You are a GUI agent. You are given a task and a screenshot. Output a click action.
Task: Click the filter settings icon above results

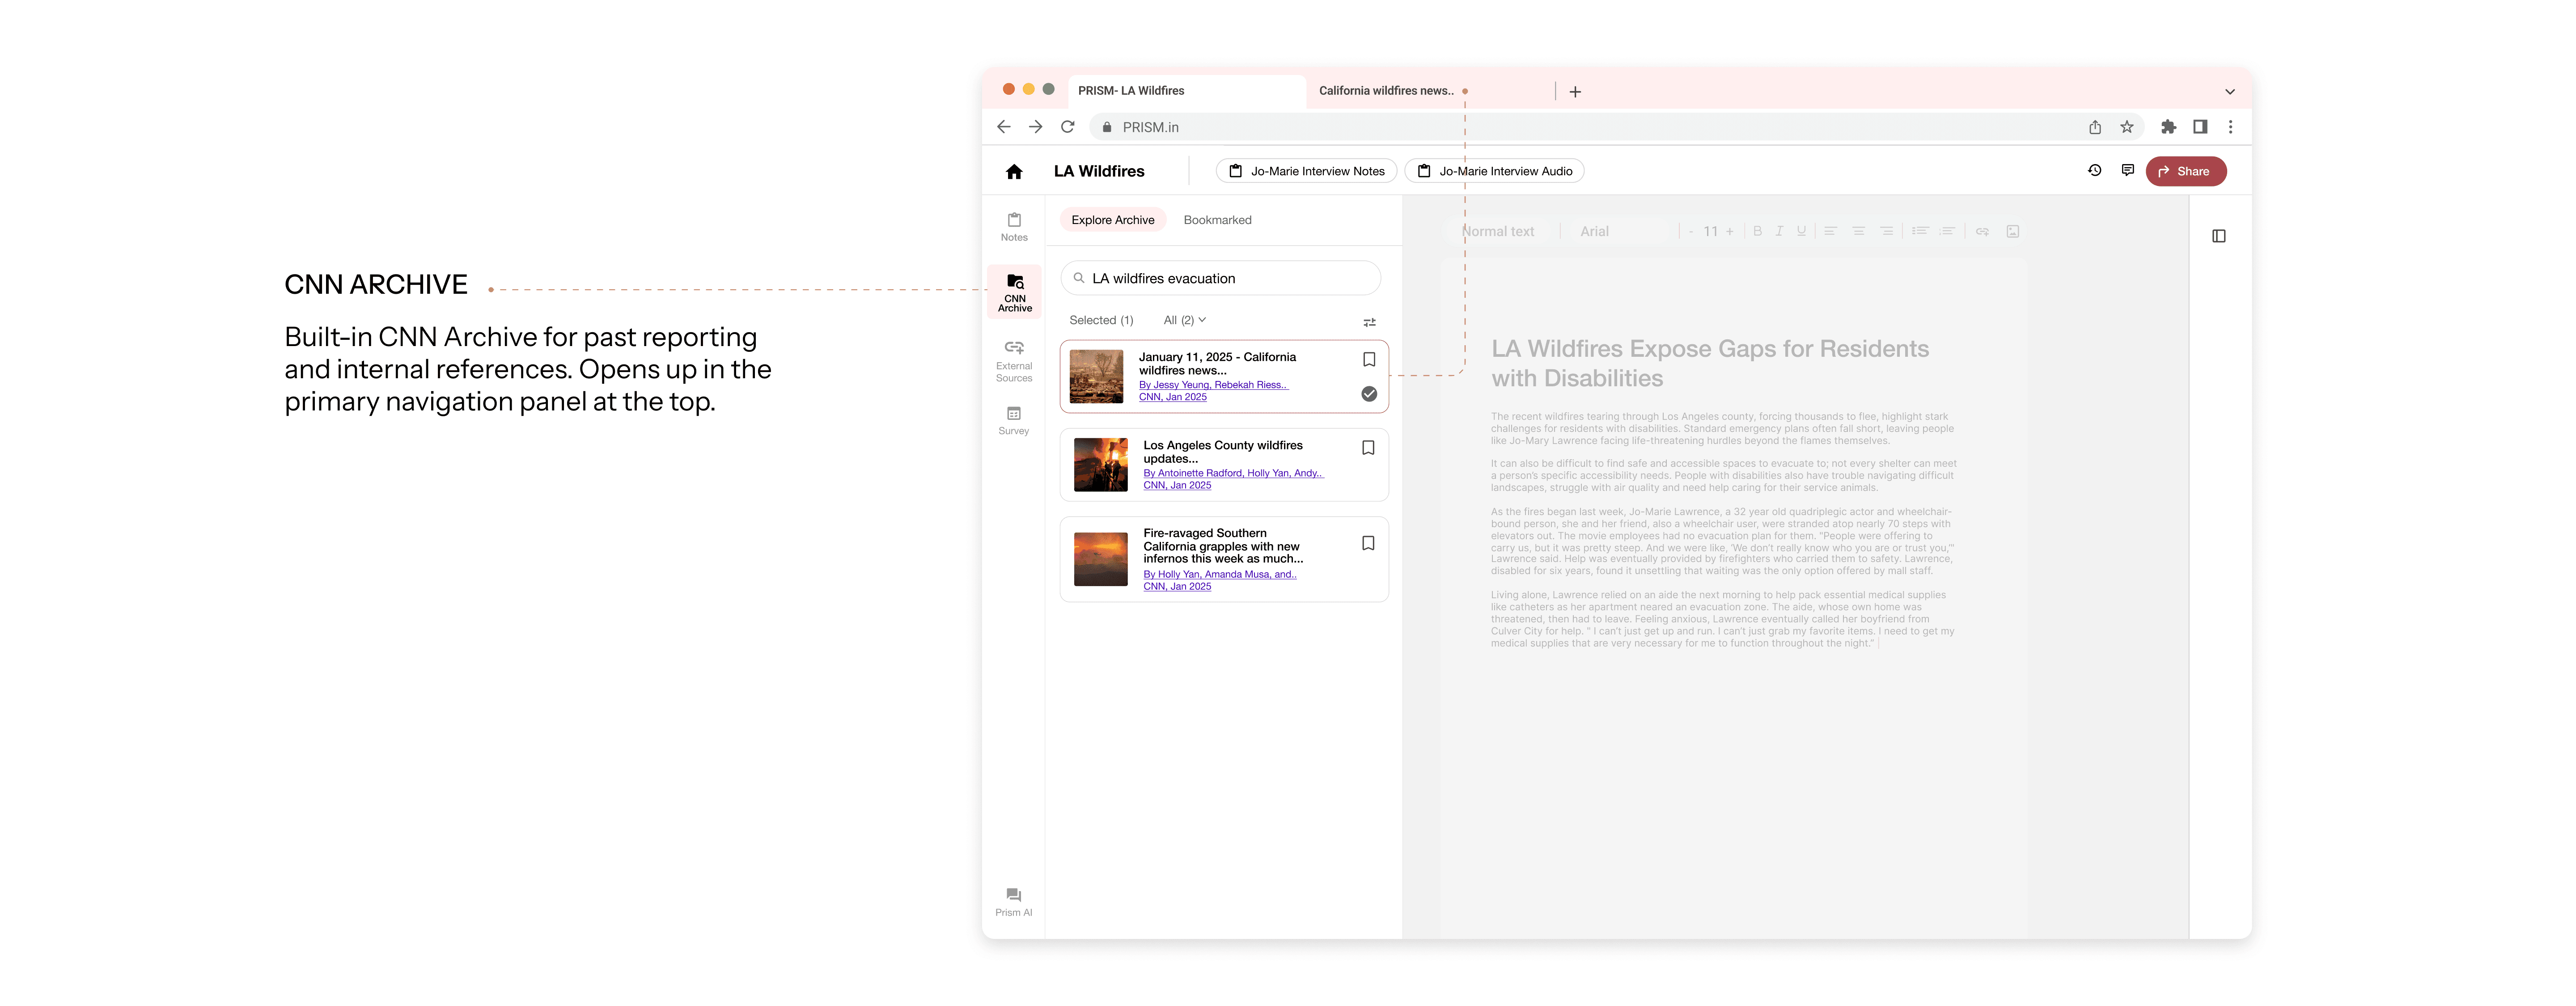(1369, 322)
